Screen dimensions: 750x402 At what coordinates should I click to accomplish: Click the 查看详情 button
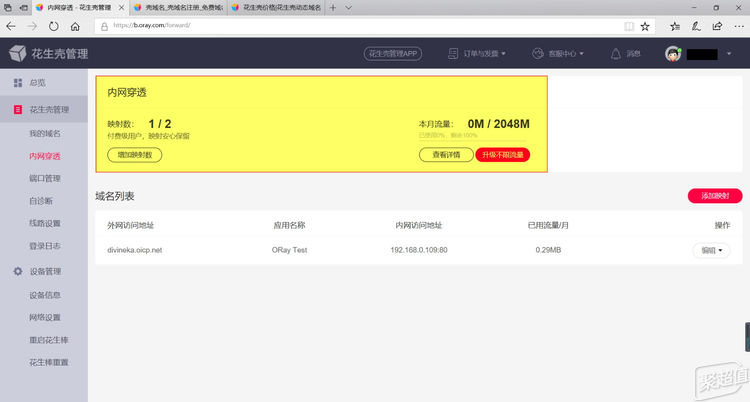click(446, 155)
